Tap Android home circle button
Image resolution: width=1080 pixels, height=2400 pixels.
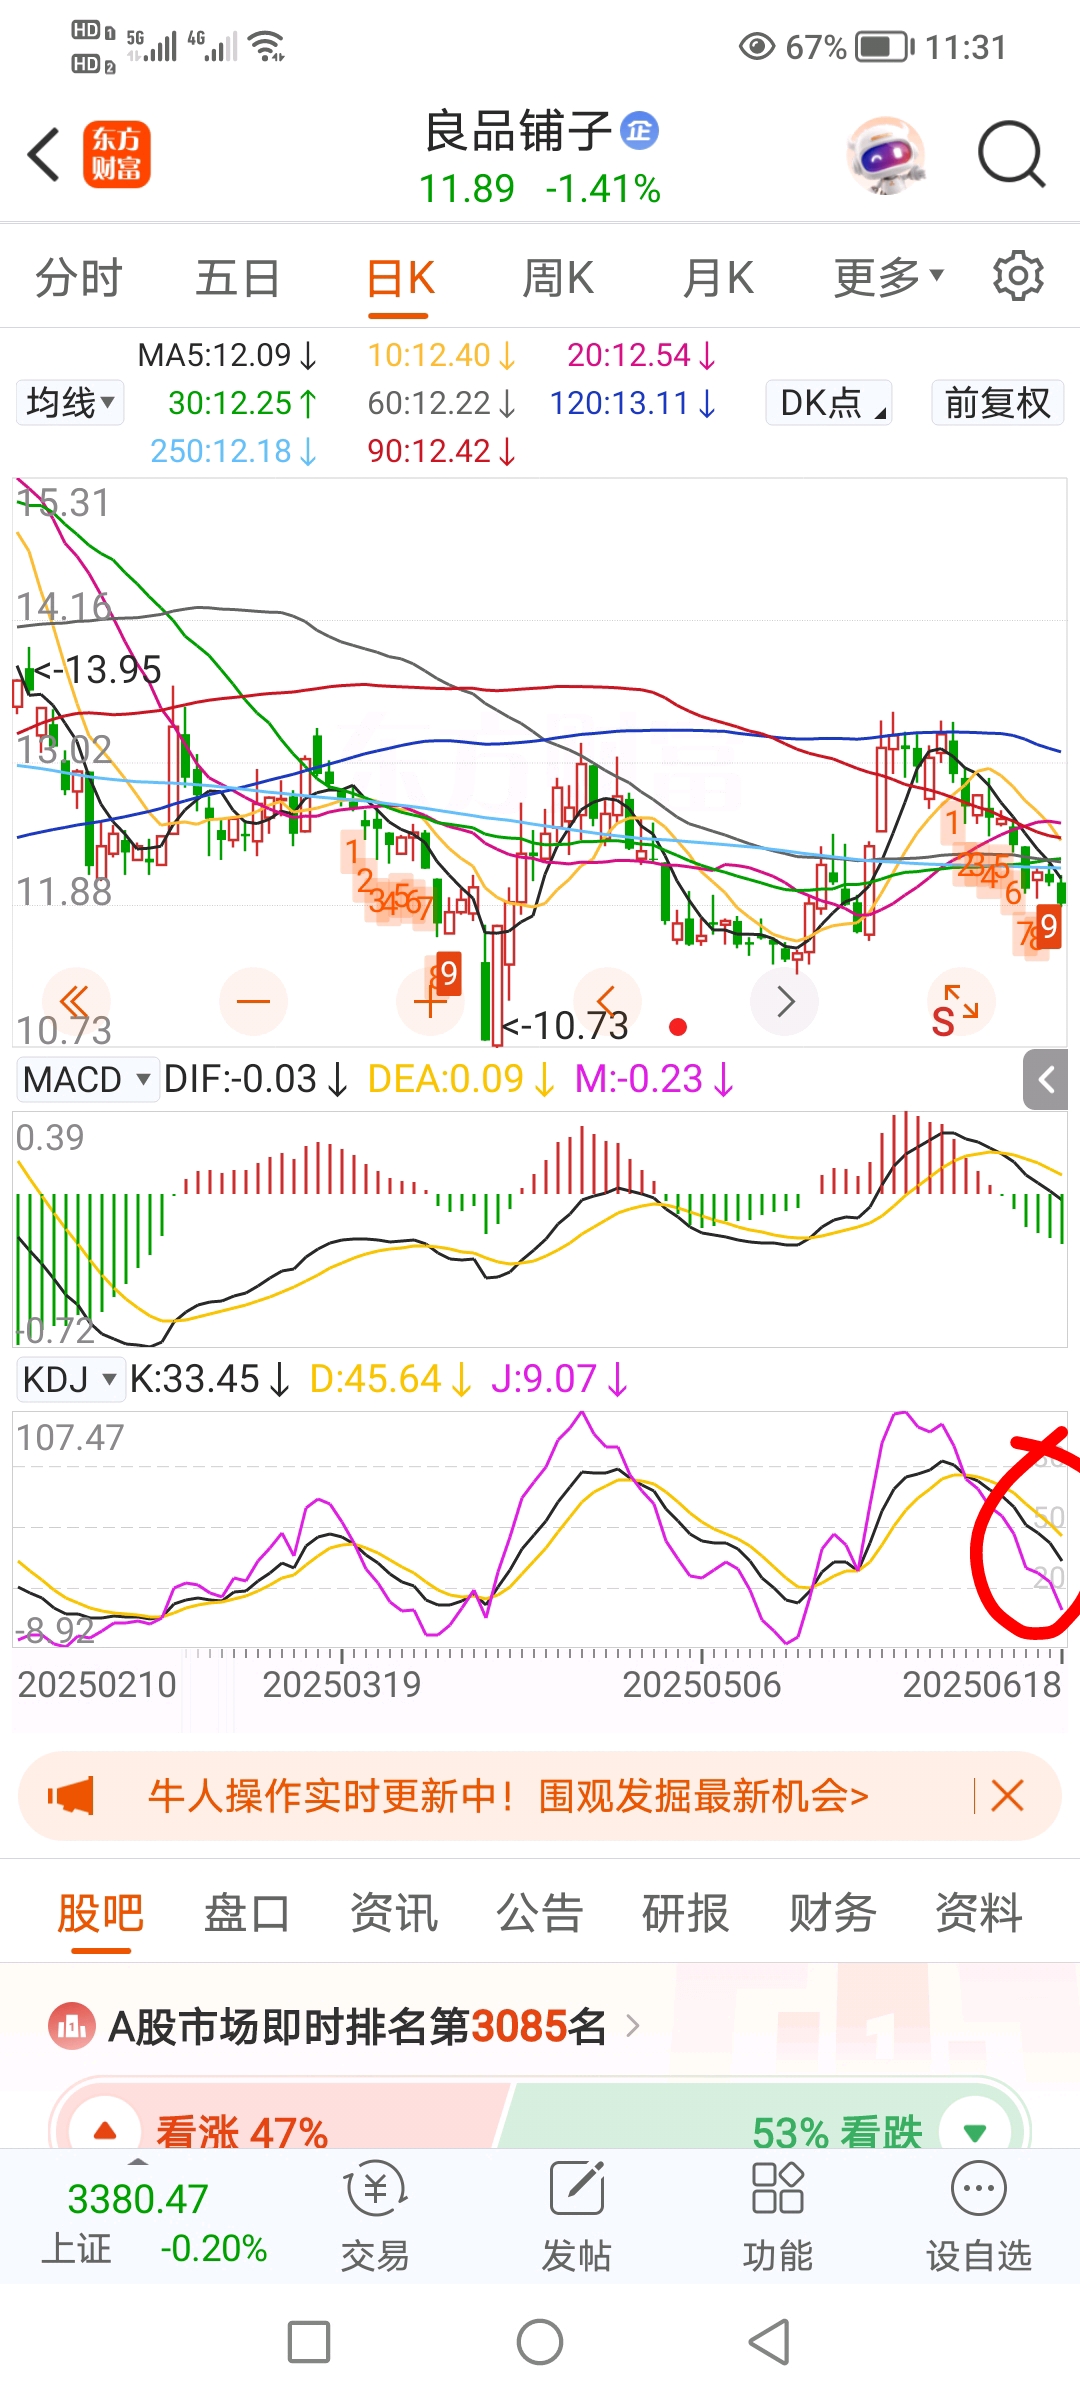tap(540, 2342)
